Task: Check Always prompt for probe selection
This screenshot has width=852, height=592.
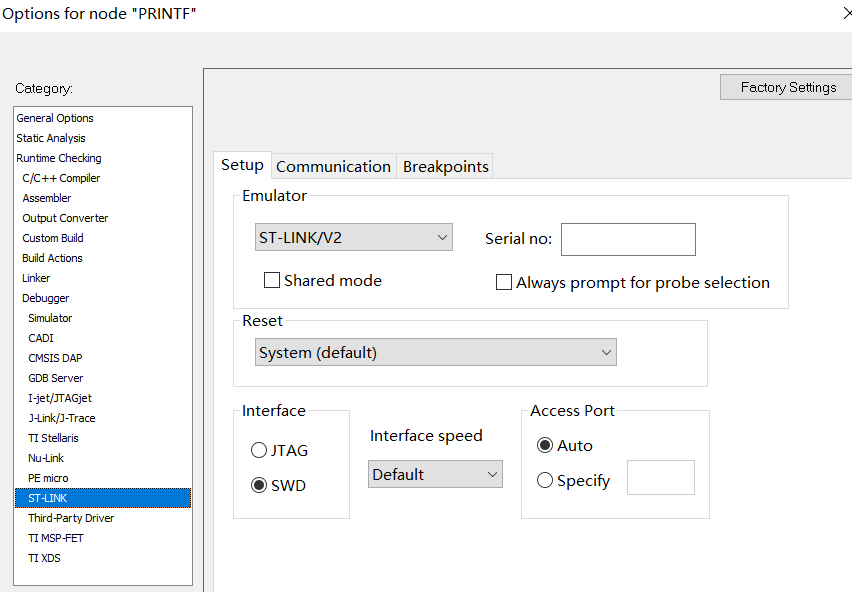Action: pos(504,282)
